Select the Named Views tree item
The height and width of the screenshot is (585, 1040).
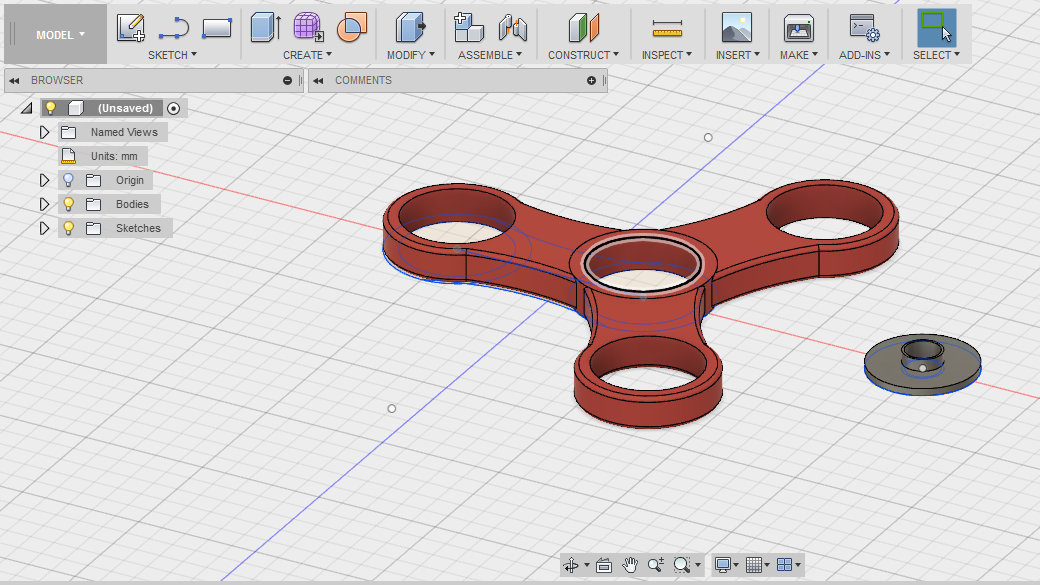click(x=124, y=132)
